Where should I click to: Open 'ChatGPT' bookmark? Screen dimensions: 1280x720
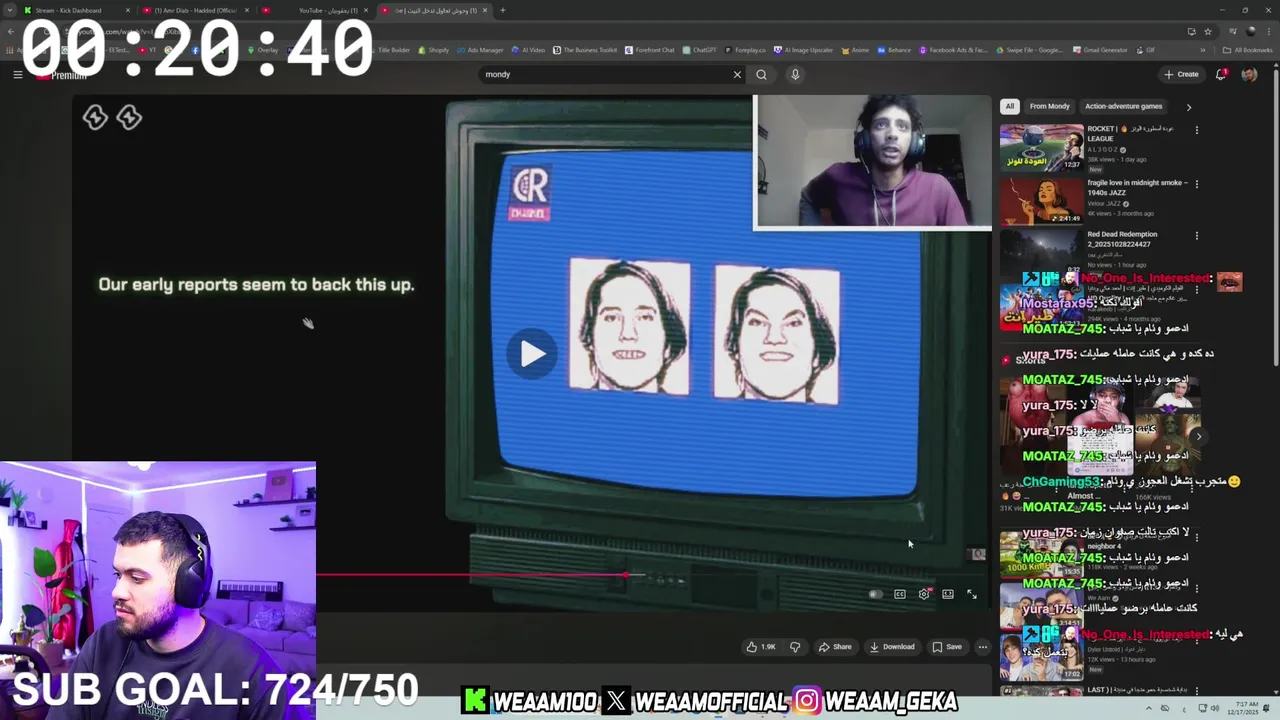700,50
